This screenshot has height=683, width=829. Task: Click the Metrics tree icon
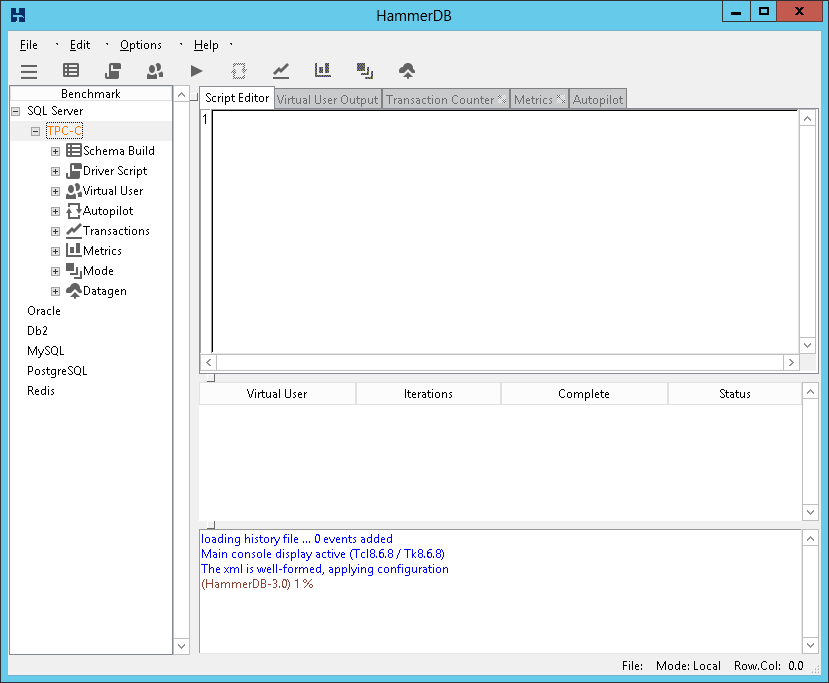[x=73, y=250]
